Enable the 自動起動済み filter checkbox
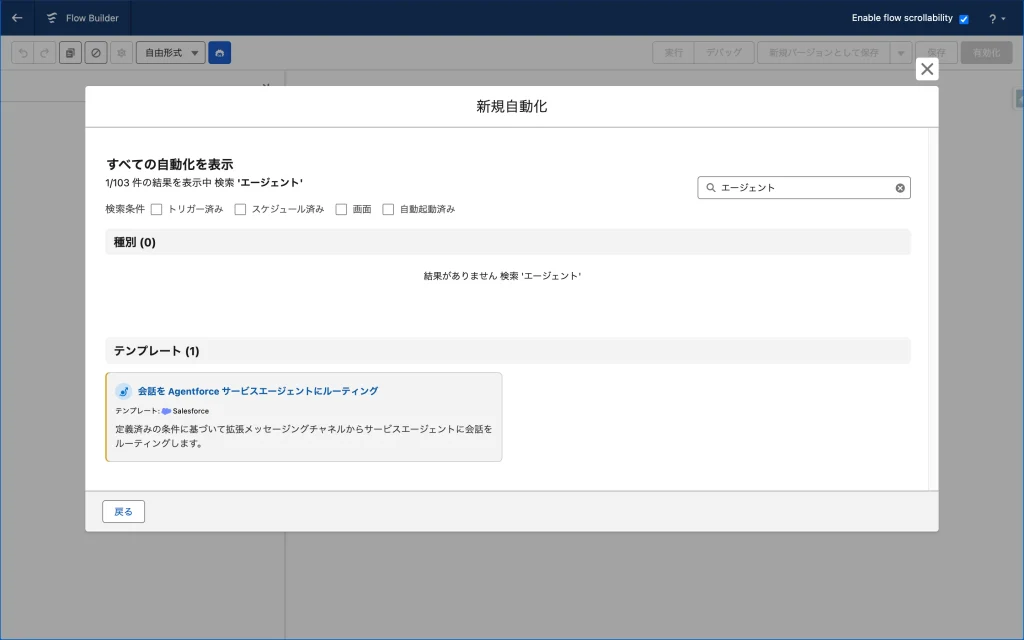This screenshot has width=1024, height=640. pyautogui.click(x=388, y=210)
